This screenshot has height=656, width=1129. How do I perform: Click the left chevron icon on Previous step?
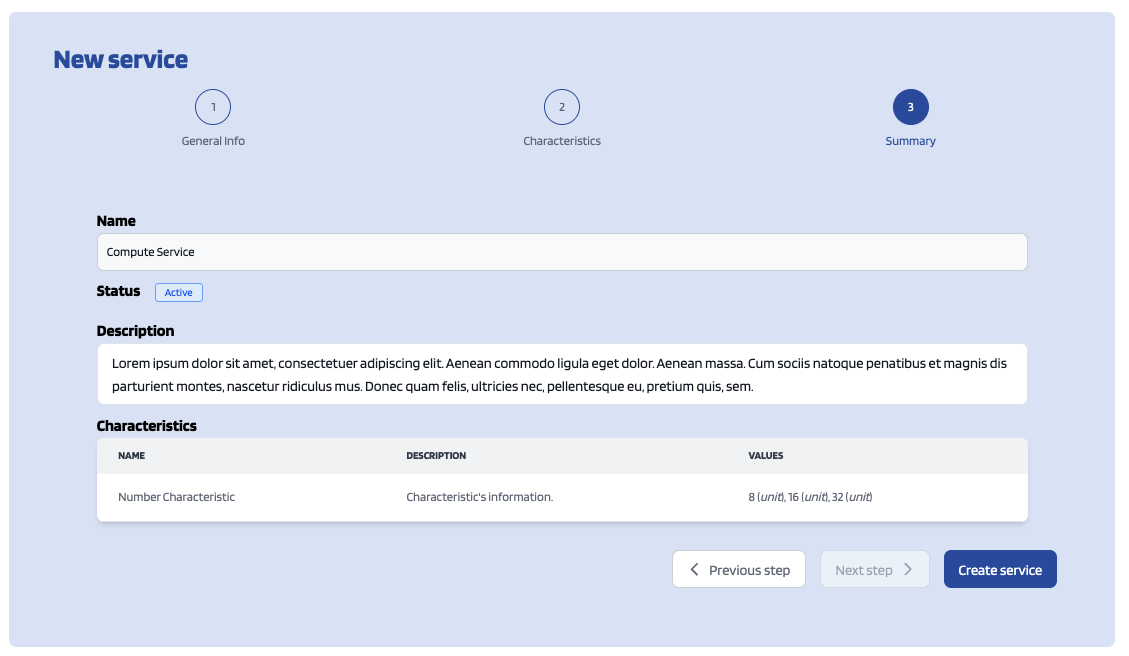(x=694, y=570)
